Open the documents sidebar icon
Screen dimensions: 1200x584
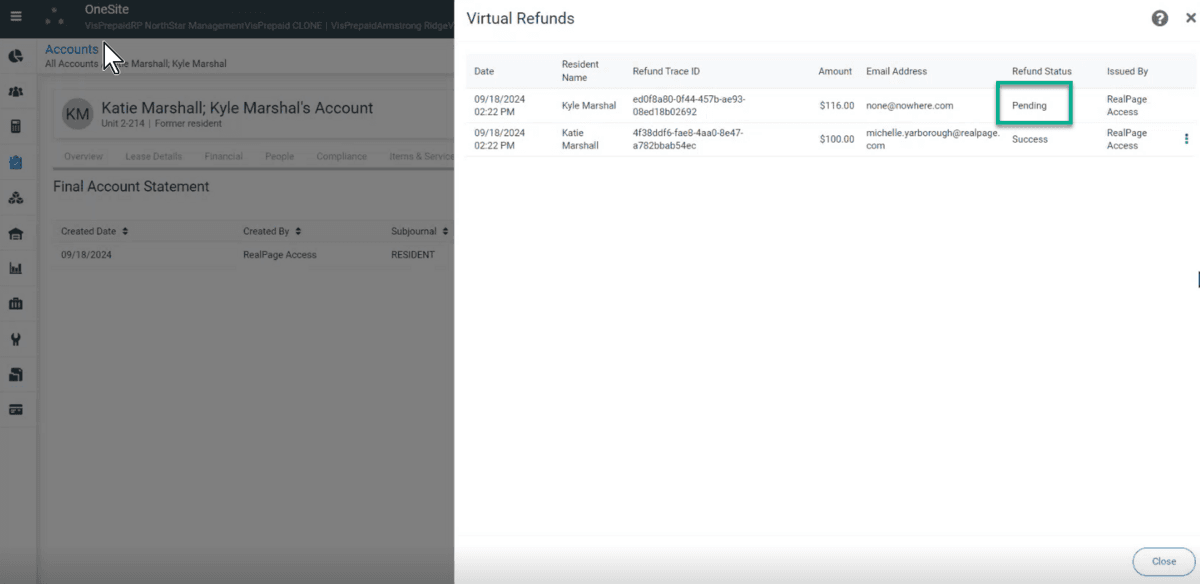16,374
